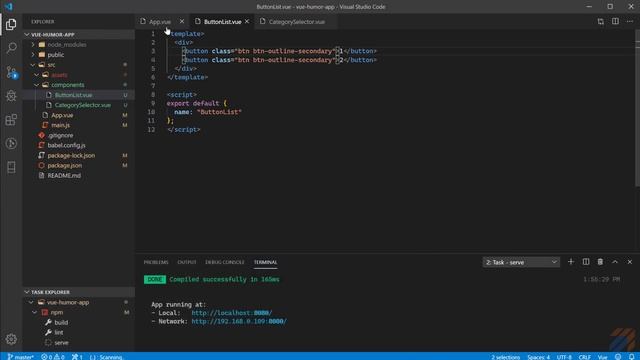Open the Explorer view in the activity bar

click(x=11, y=24)
